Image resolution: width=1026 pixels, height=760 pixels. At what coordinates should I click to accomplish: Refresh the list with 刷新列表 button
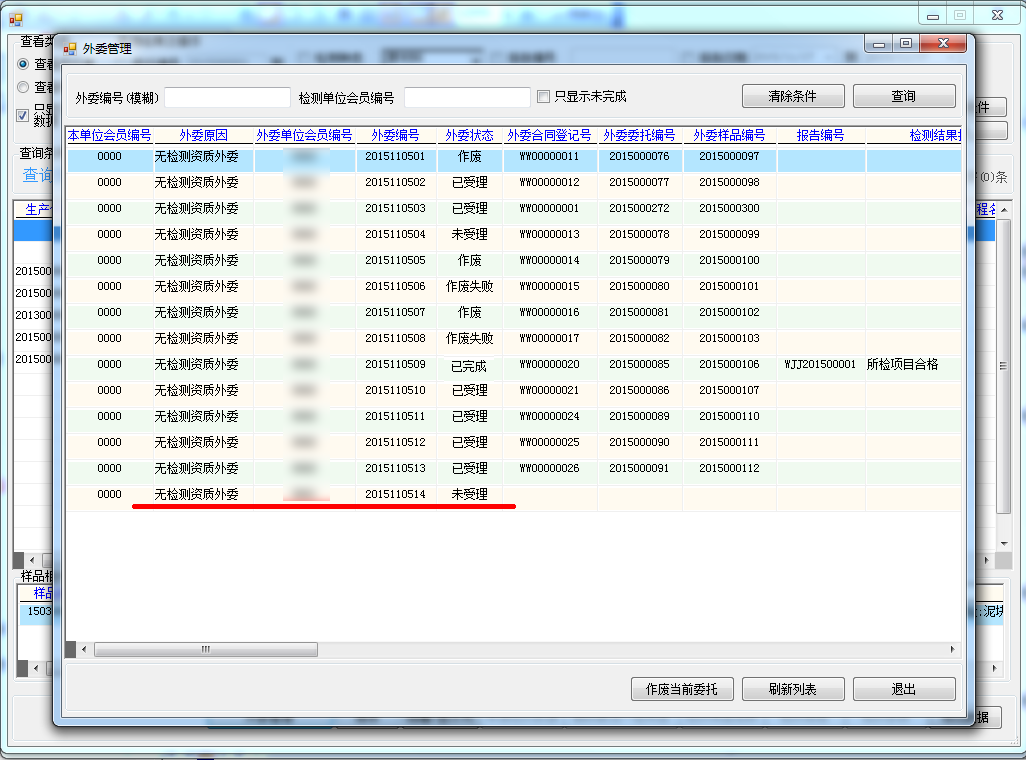point(793,689)
